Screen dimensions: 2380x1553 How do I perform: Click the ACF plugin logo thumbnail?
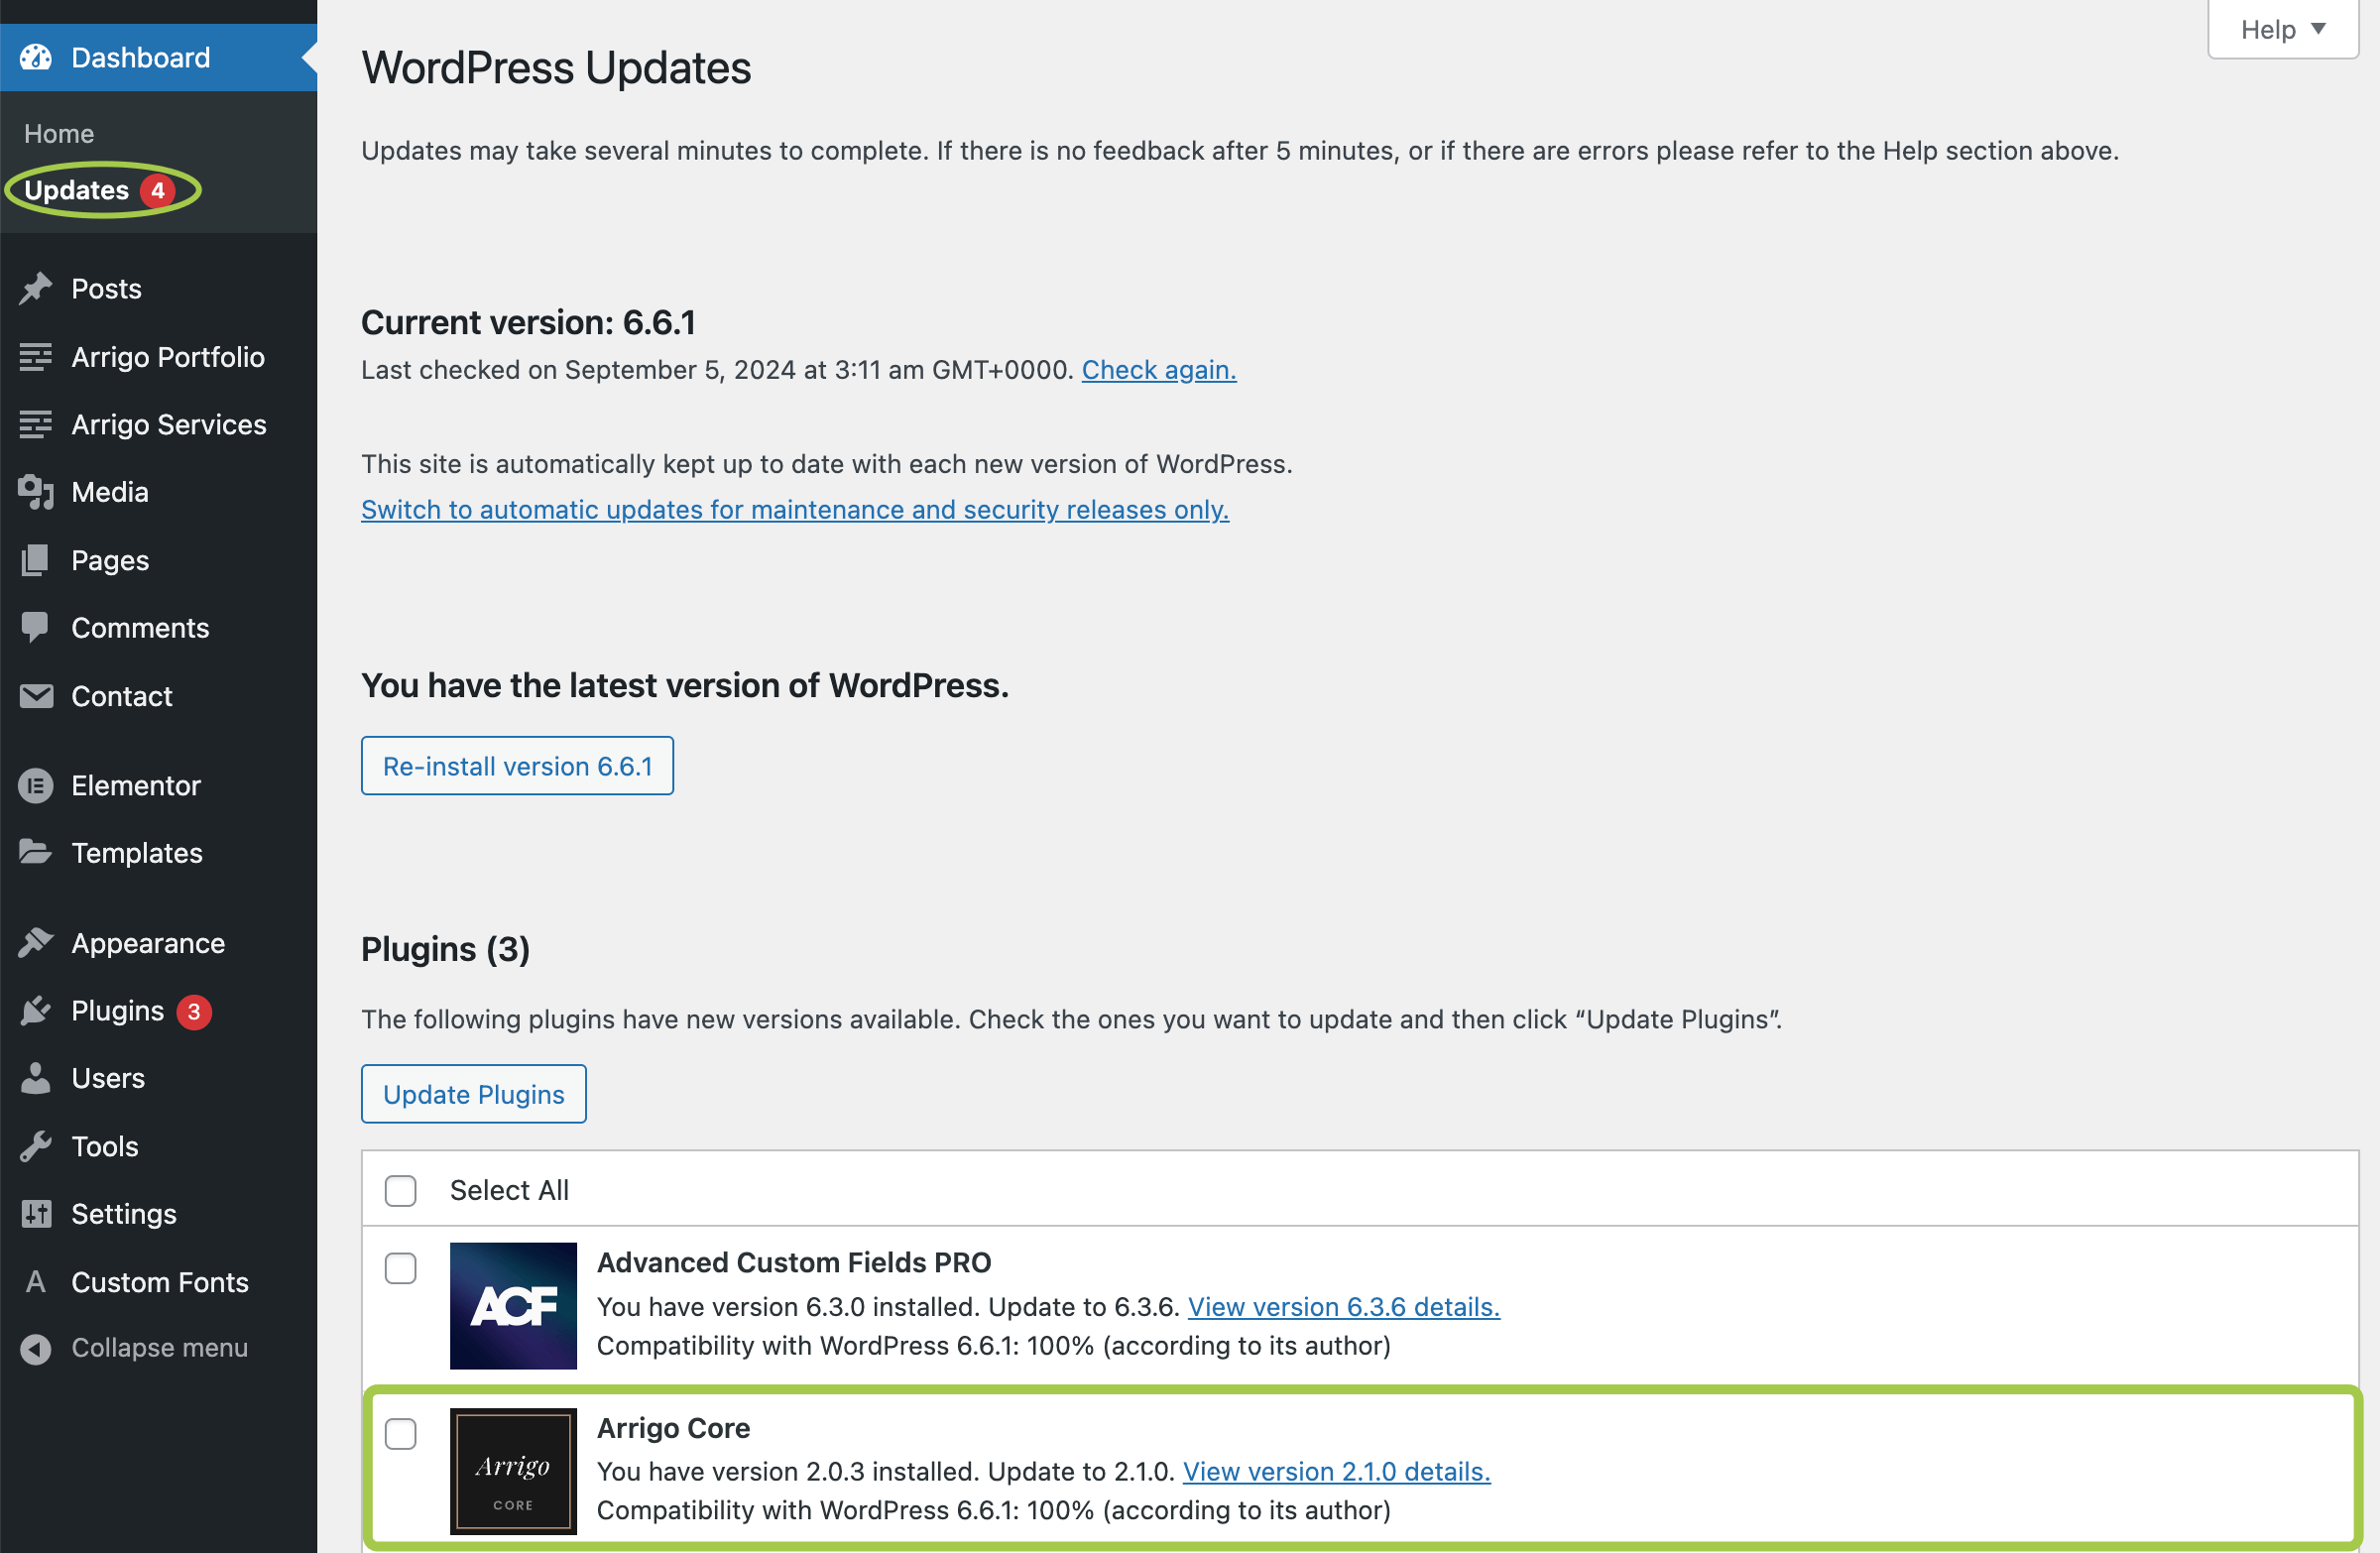tap(513, 1305)
